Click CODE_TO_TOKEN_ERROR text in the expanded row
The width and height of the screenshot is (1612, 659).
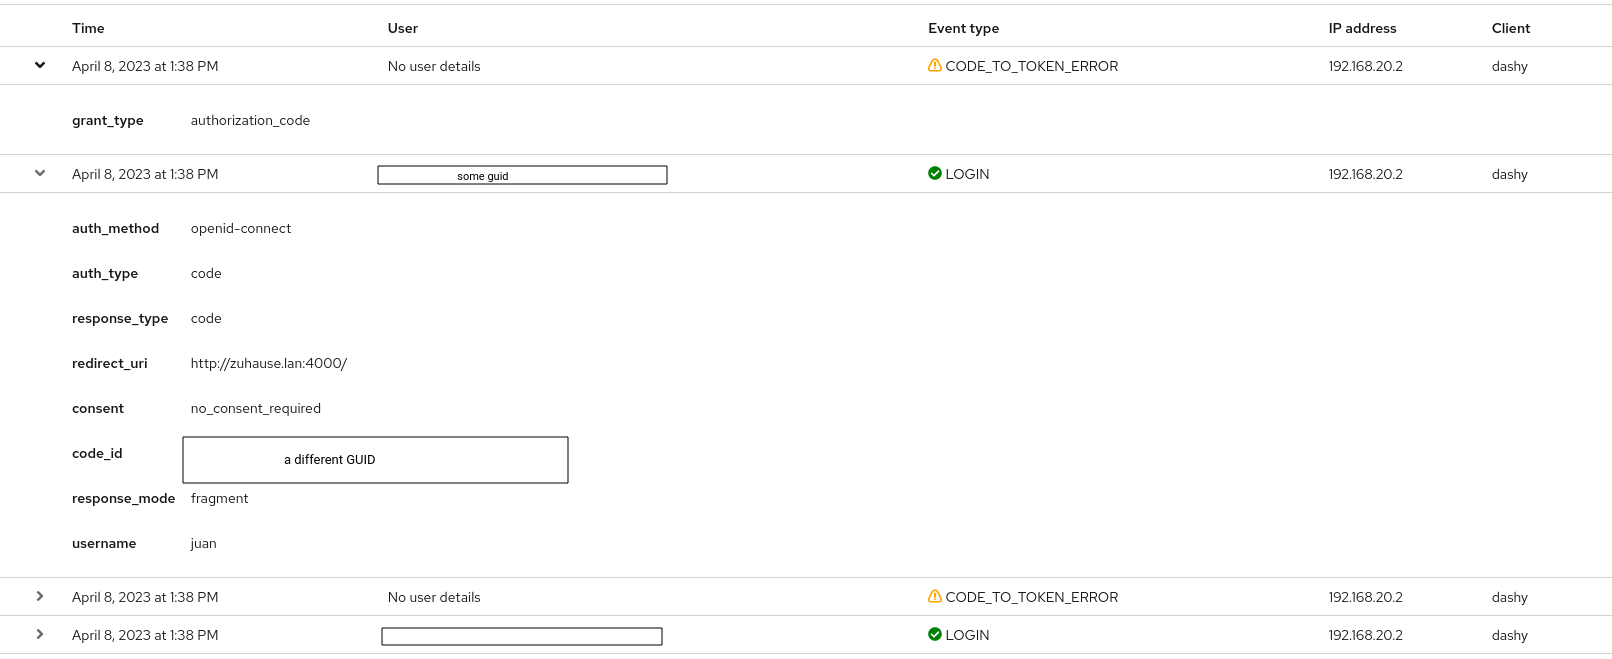1032,66
